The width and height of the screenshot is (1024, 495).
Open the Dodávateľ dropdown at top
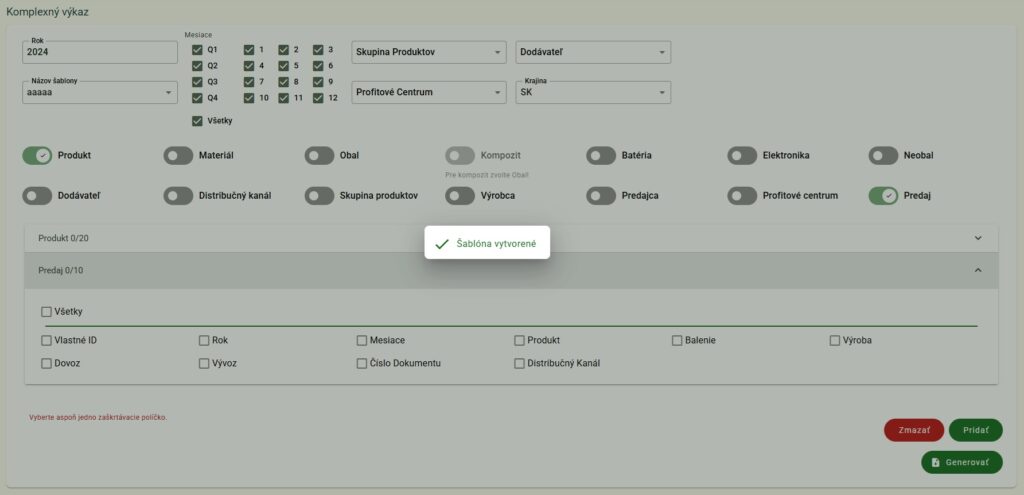(592, 52)
